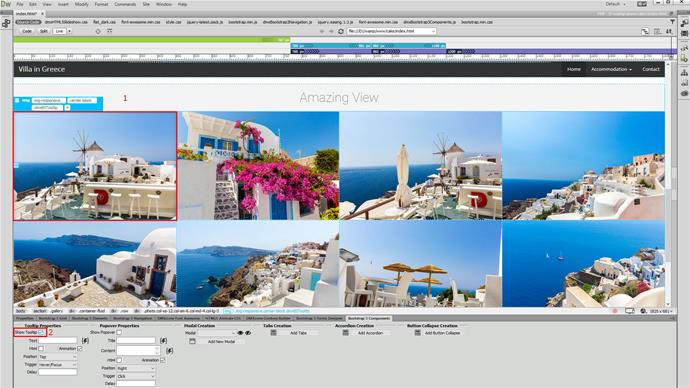Click the Add New Modal button

pyautogui.click(x=221, y=341)
